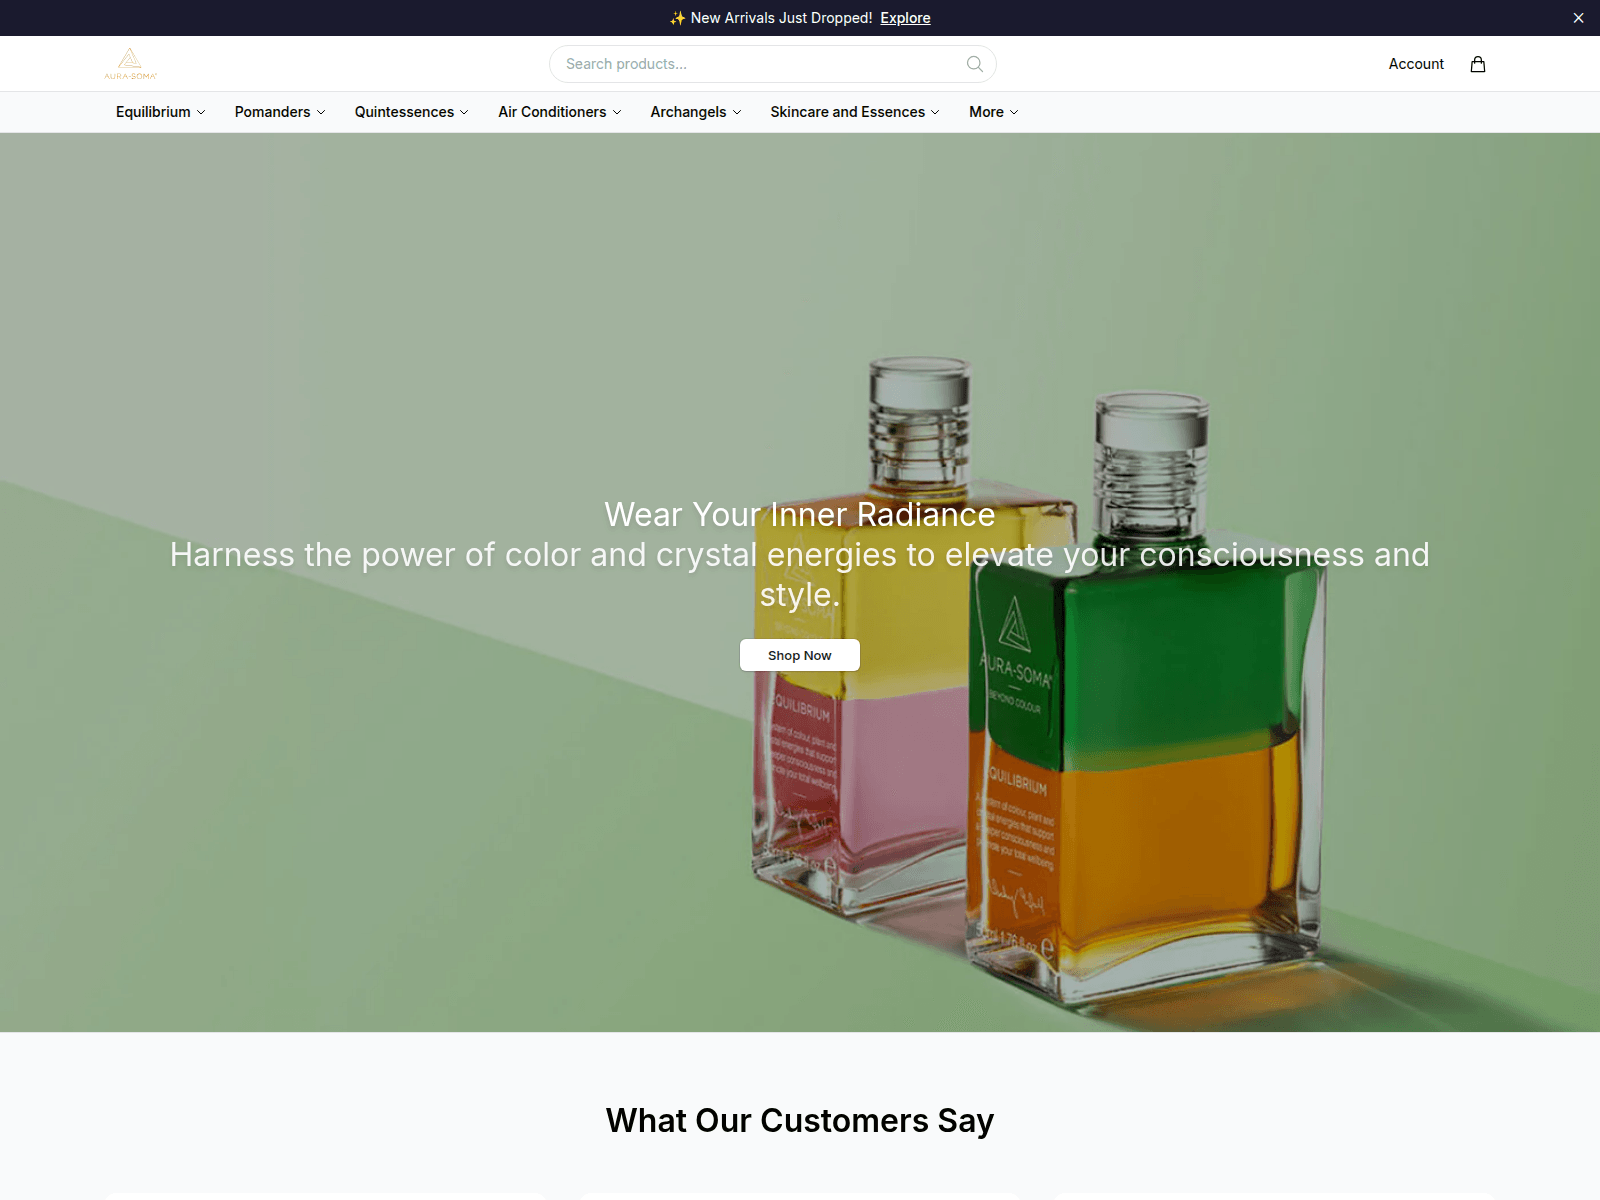Click the Wear Your Inner Radiance heading
Viewport: 1600px width, 1200px height.
coord(800,514)
